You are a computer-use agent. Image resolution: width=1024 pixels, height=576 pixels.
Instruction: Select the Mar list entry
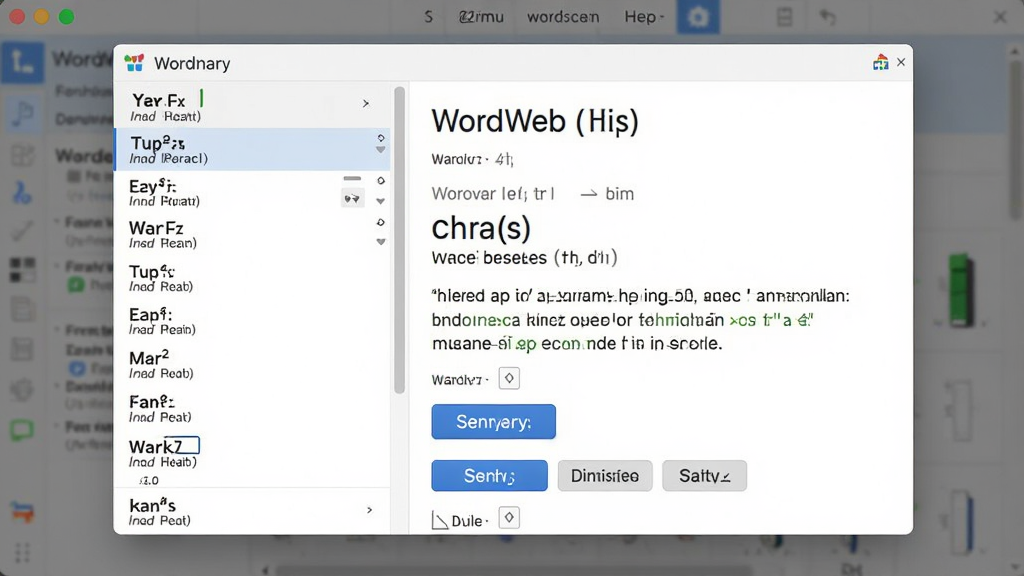tap(251, 364)
